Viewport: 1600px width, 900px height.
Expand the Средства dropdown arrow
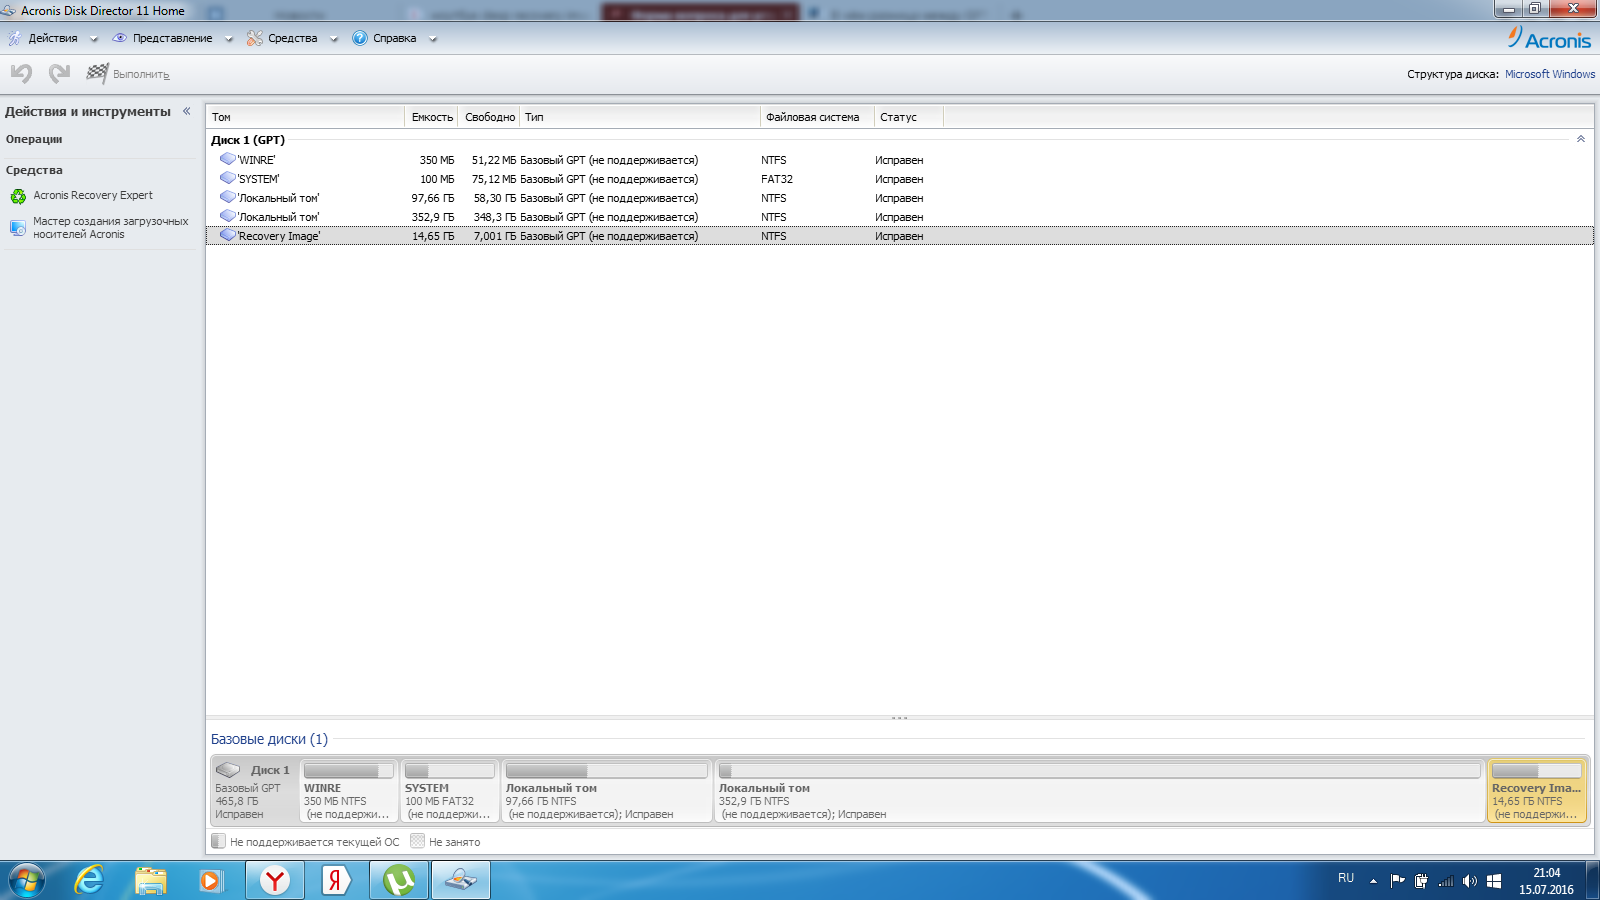(334, 39)
